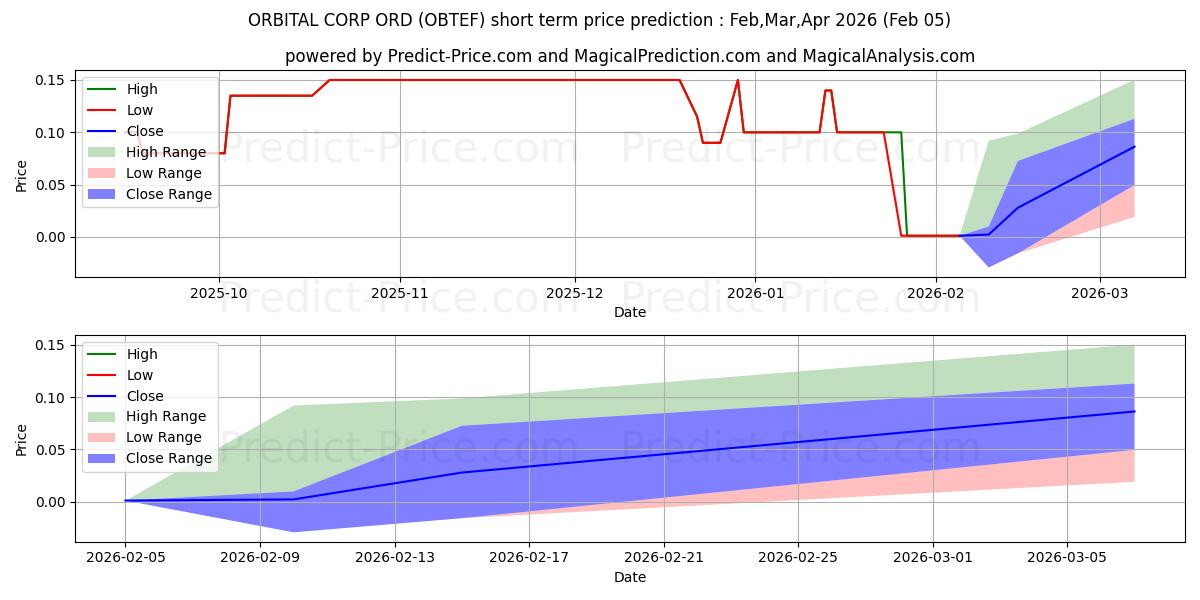Click the Close Range swatch in bottom legend
Viewport: 1200px width, 600px height.
(x=104, y=459)
